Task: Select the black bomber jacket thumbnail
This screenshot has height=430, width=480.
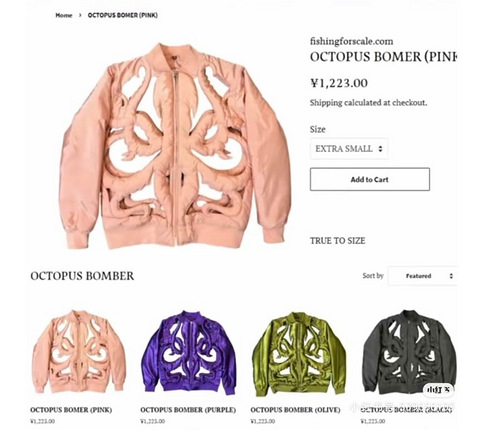Action: click(x=409, y=352)
